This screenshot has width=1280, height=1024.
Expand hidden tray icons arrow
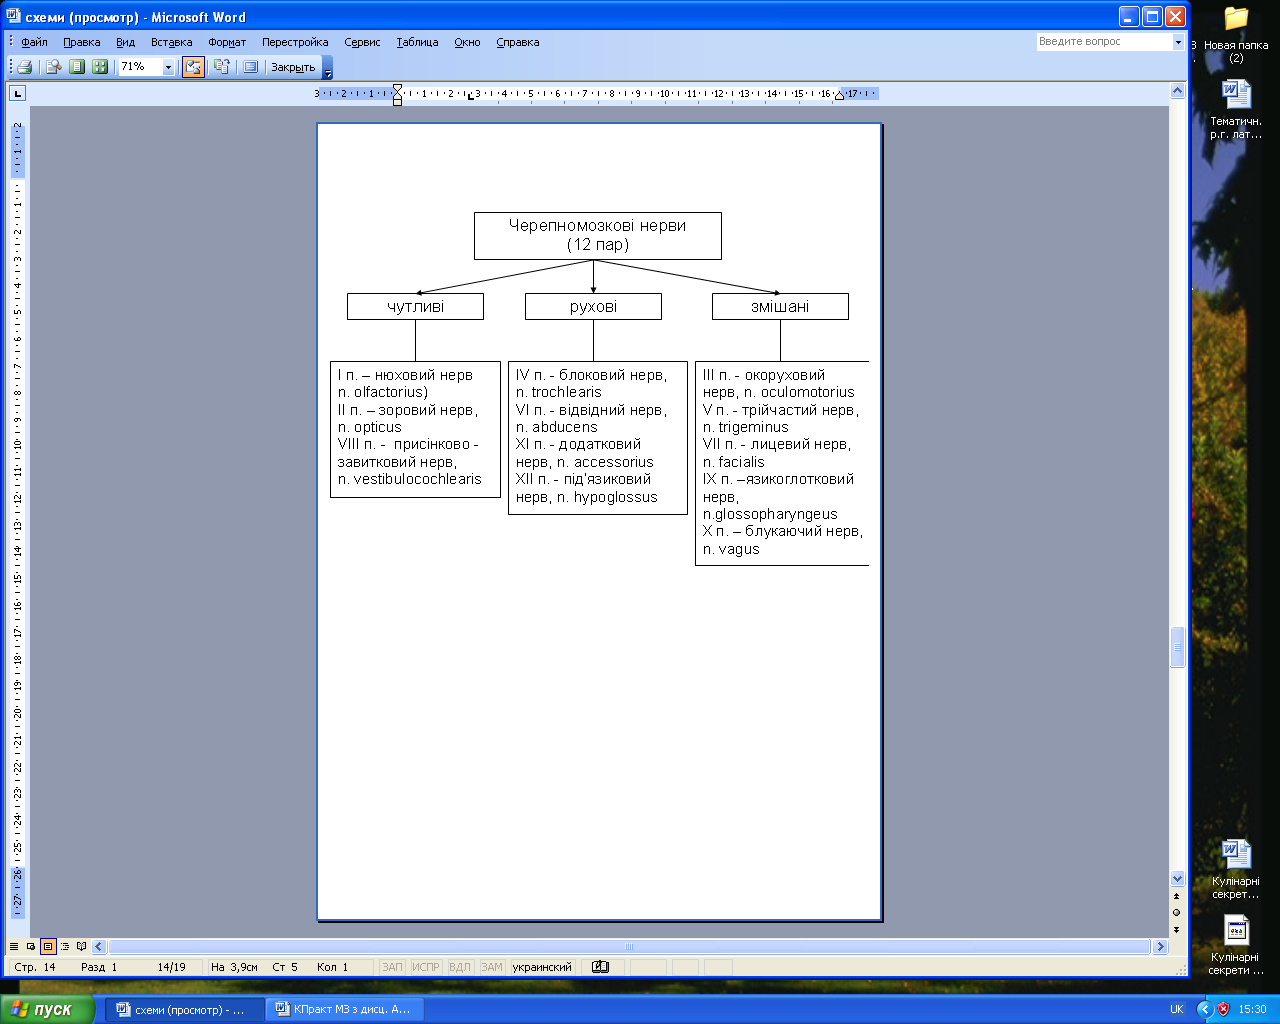point(1205,1009)
